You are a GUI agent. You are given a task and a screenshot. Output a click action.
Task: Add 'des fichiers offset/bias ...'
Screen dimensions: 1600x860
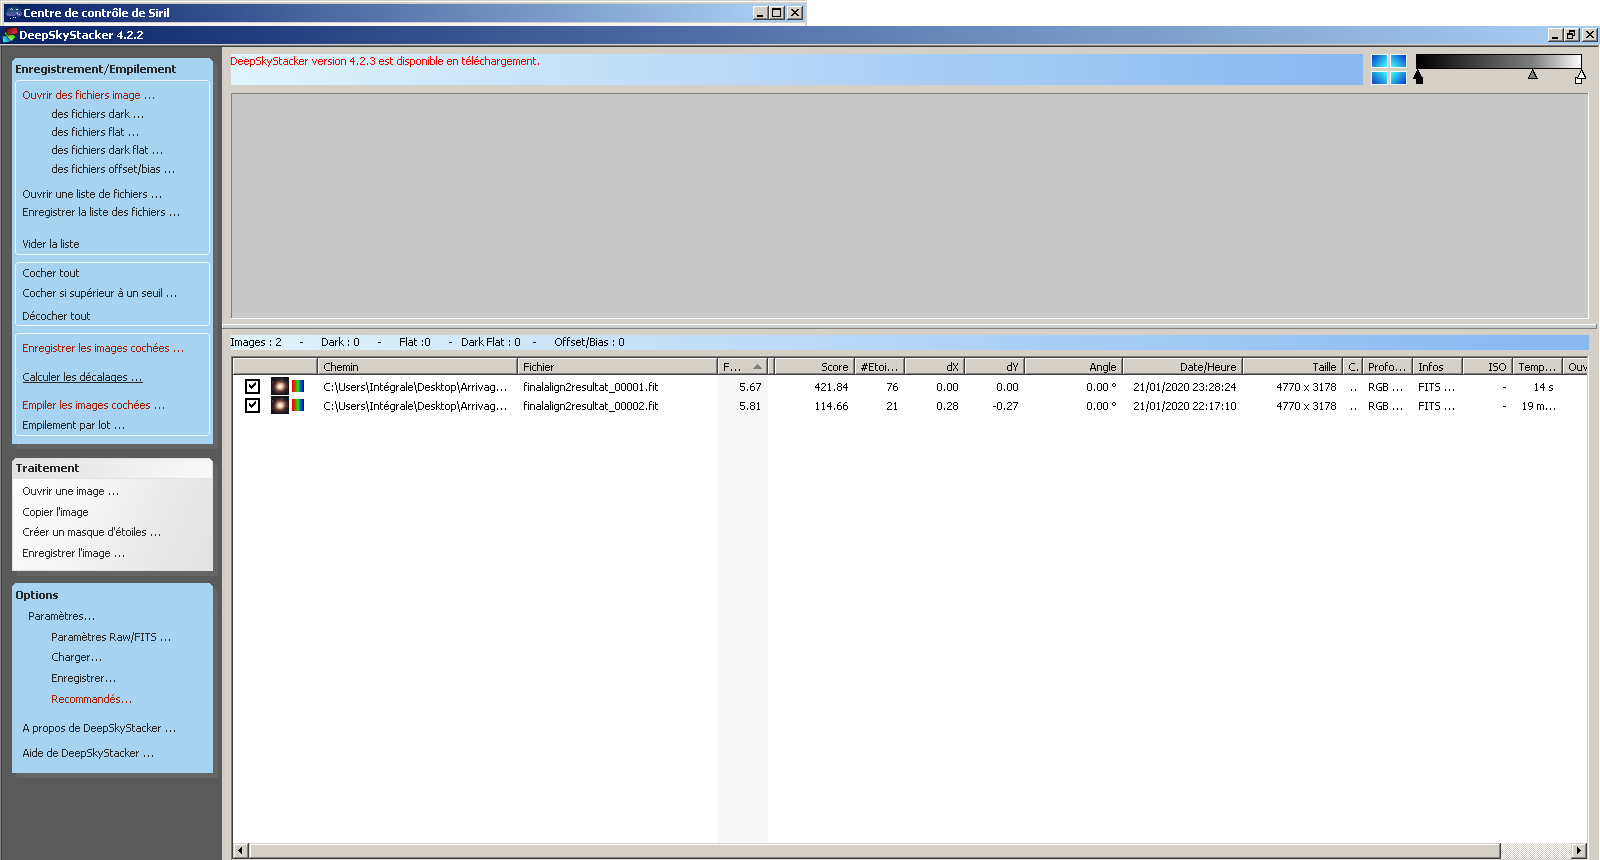[113, 169]
